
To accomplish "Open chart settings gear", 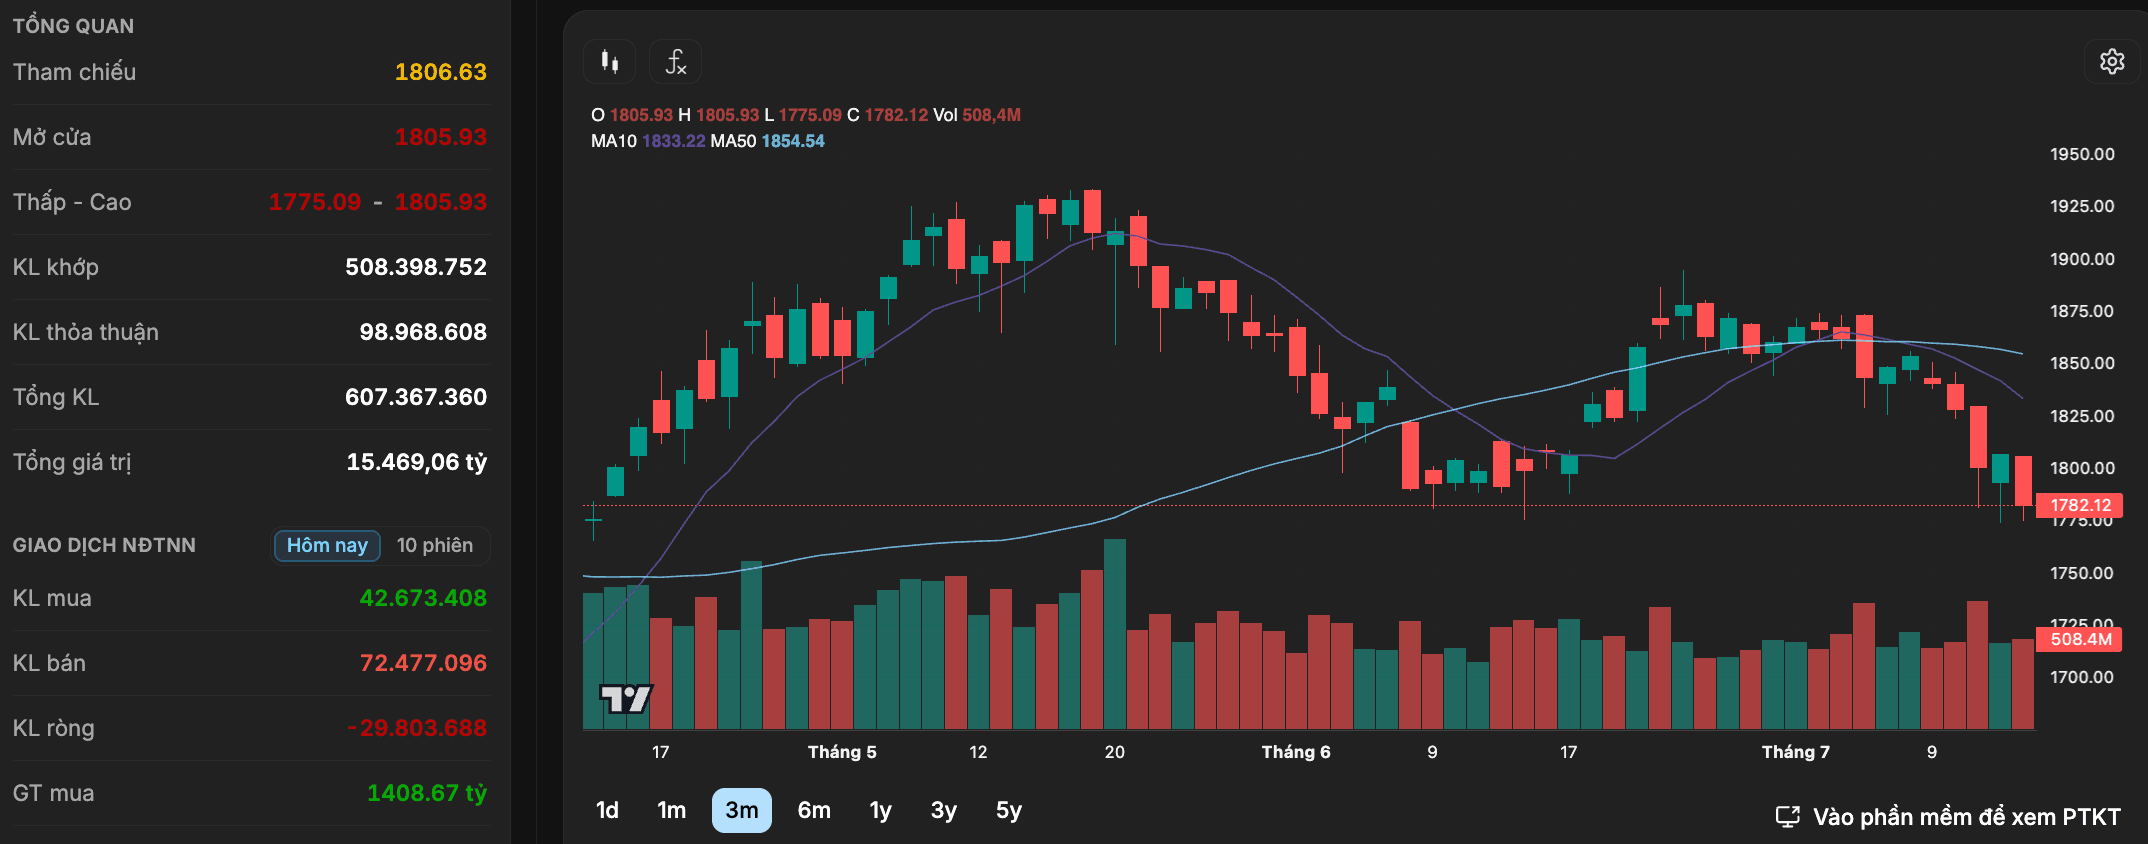I will pos(2111,62).
